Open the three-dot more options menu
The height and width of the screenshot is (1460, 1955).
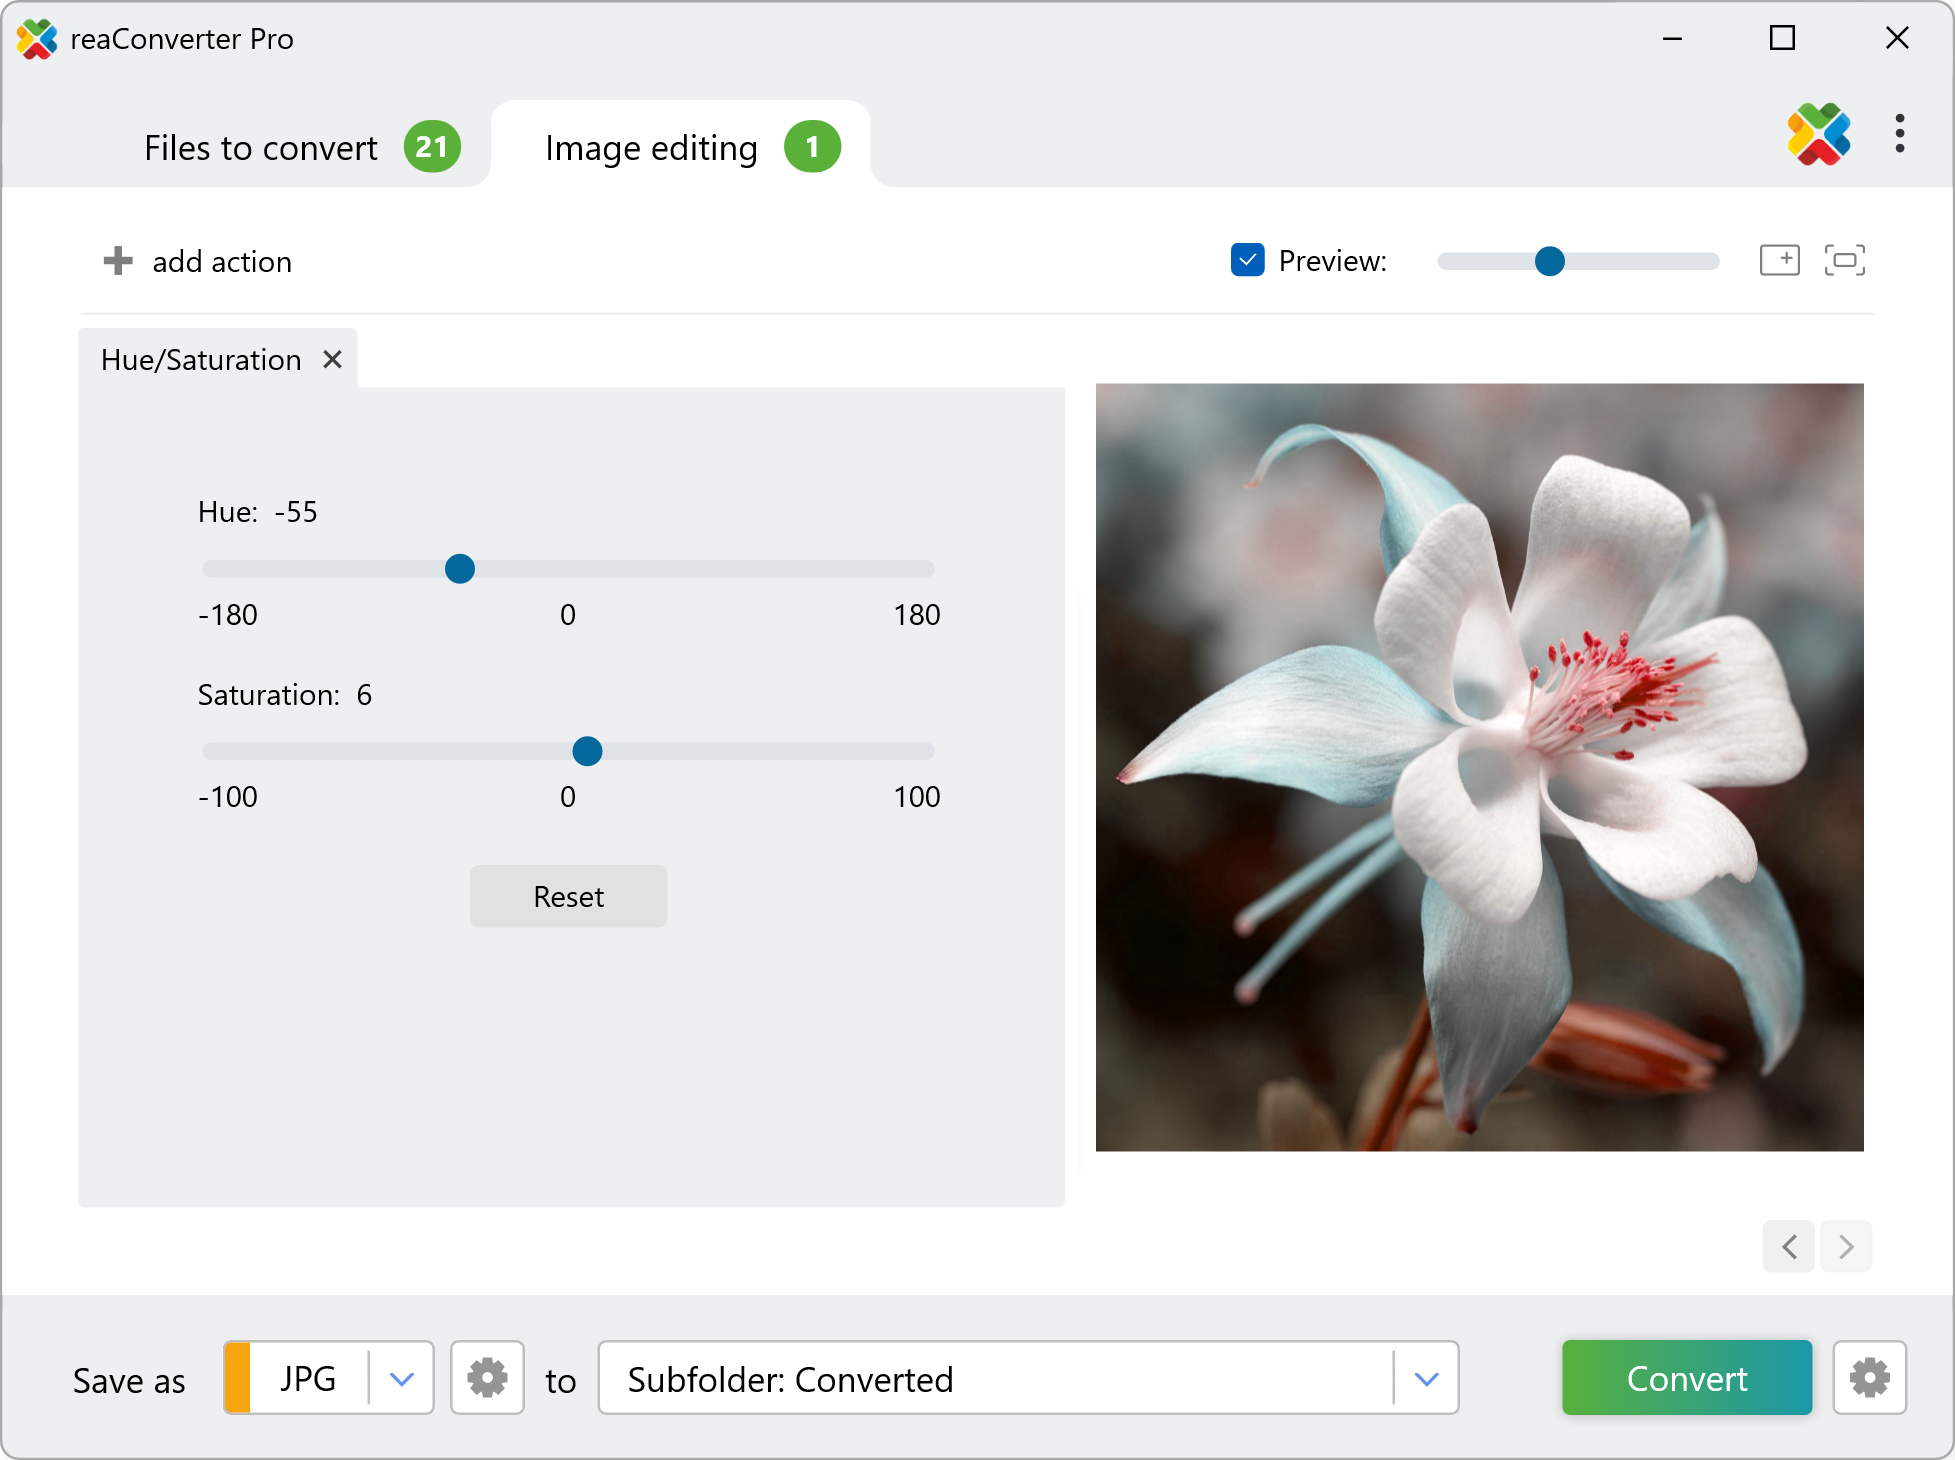point(1899,134)
